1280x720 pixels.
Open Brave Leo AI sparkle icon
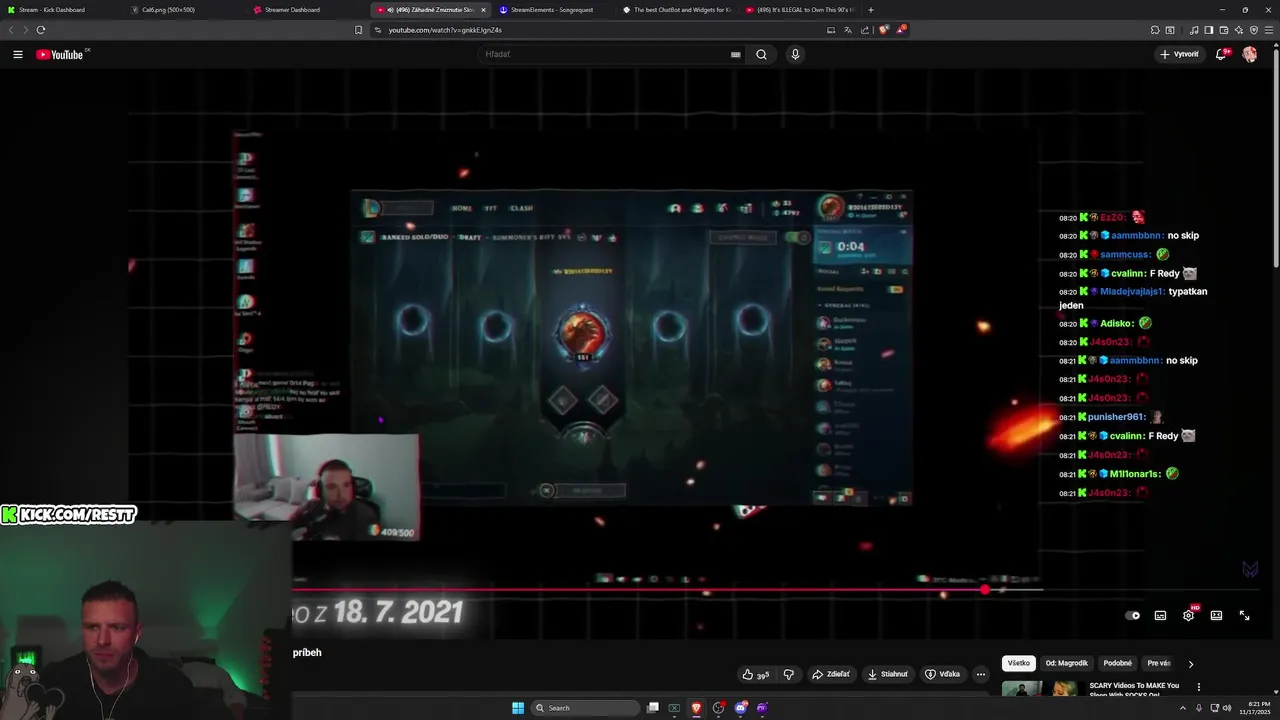coord(1238,30)
